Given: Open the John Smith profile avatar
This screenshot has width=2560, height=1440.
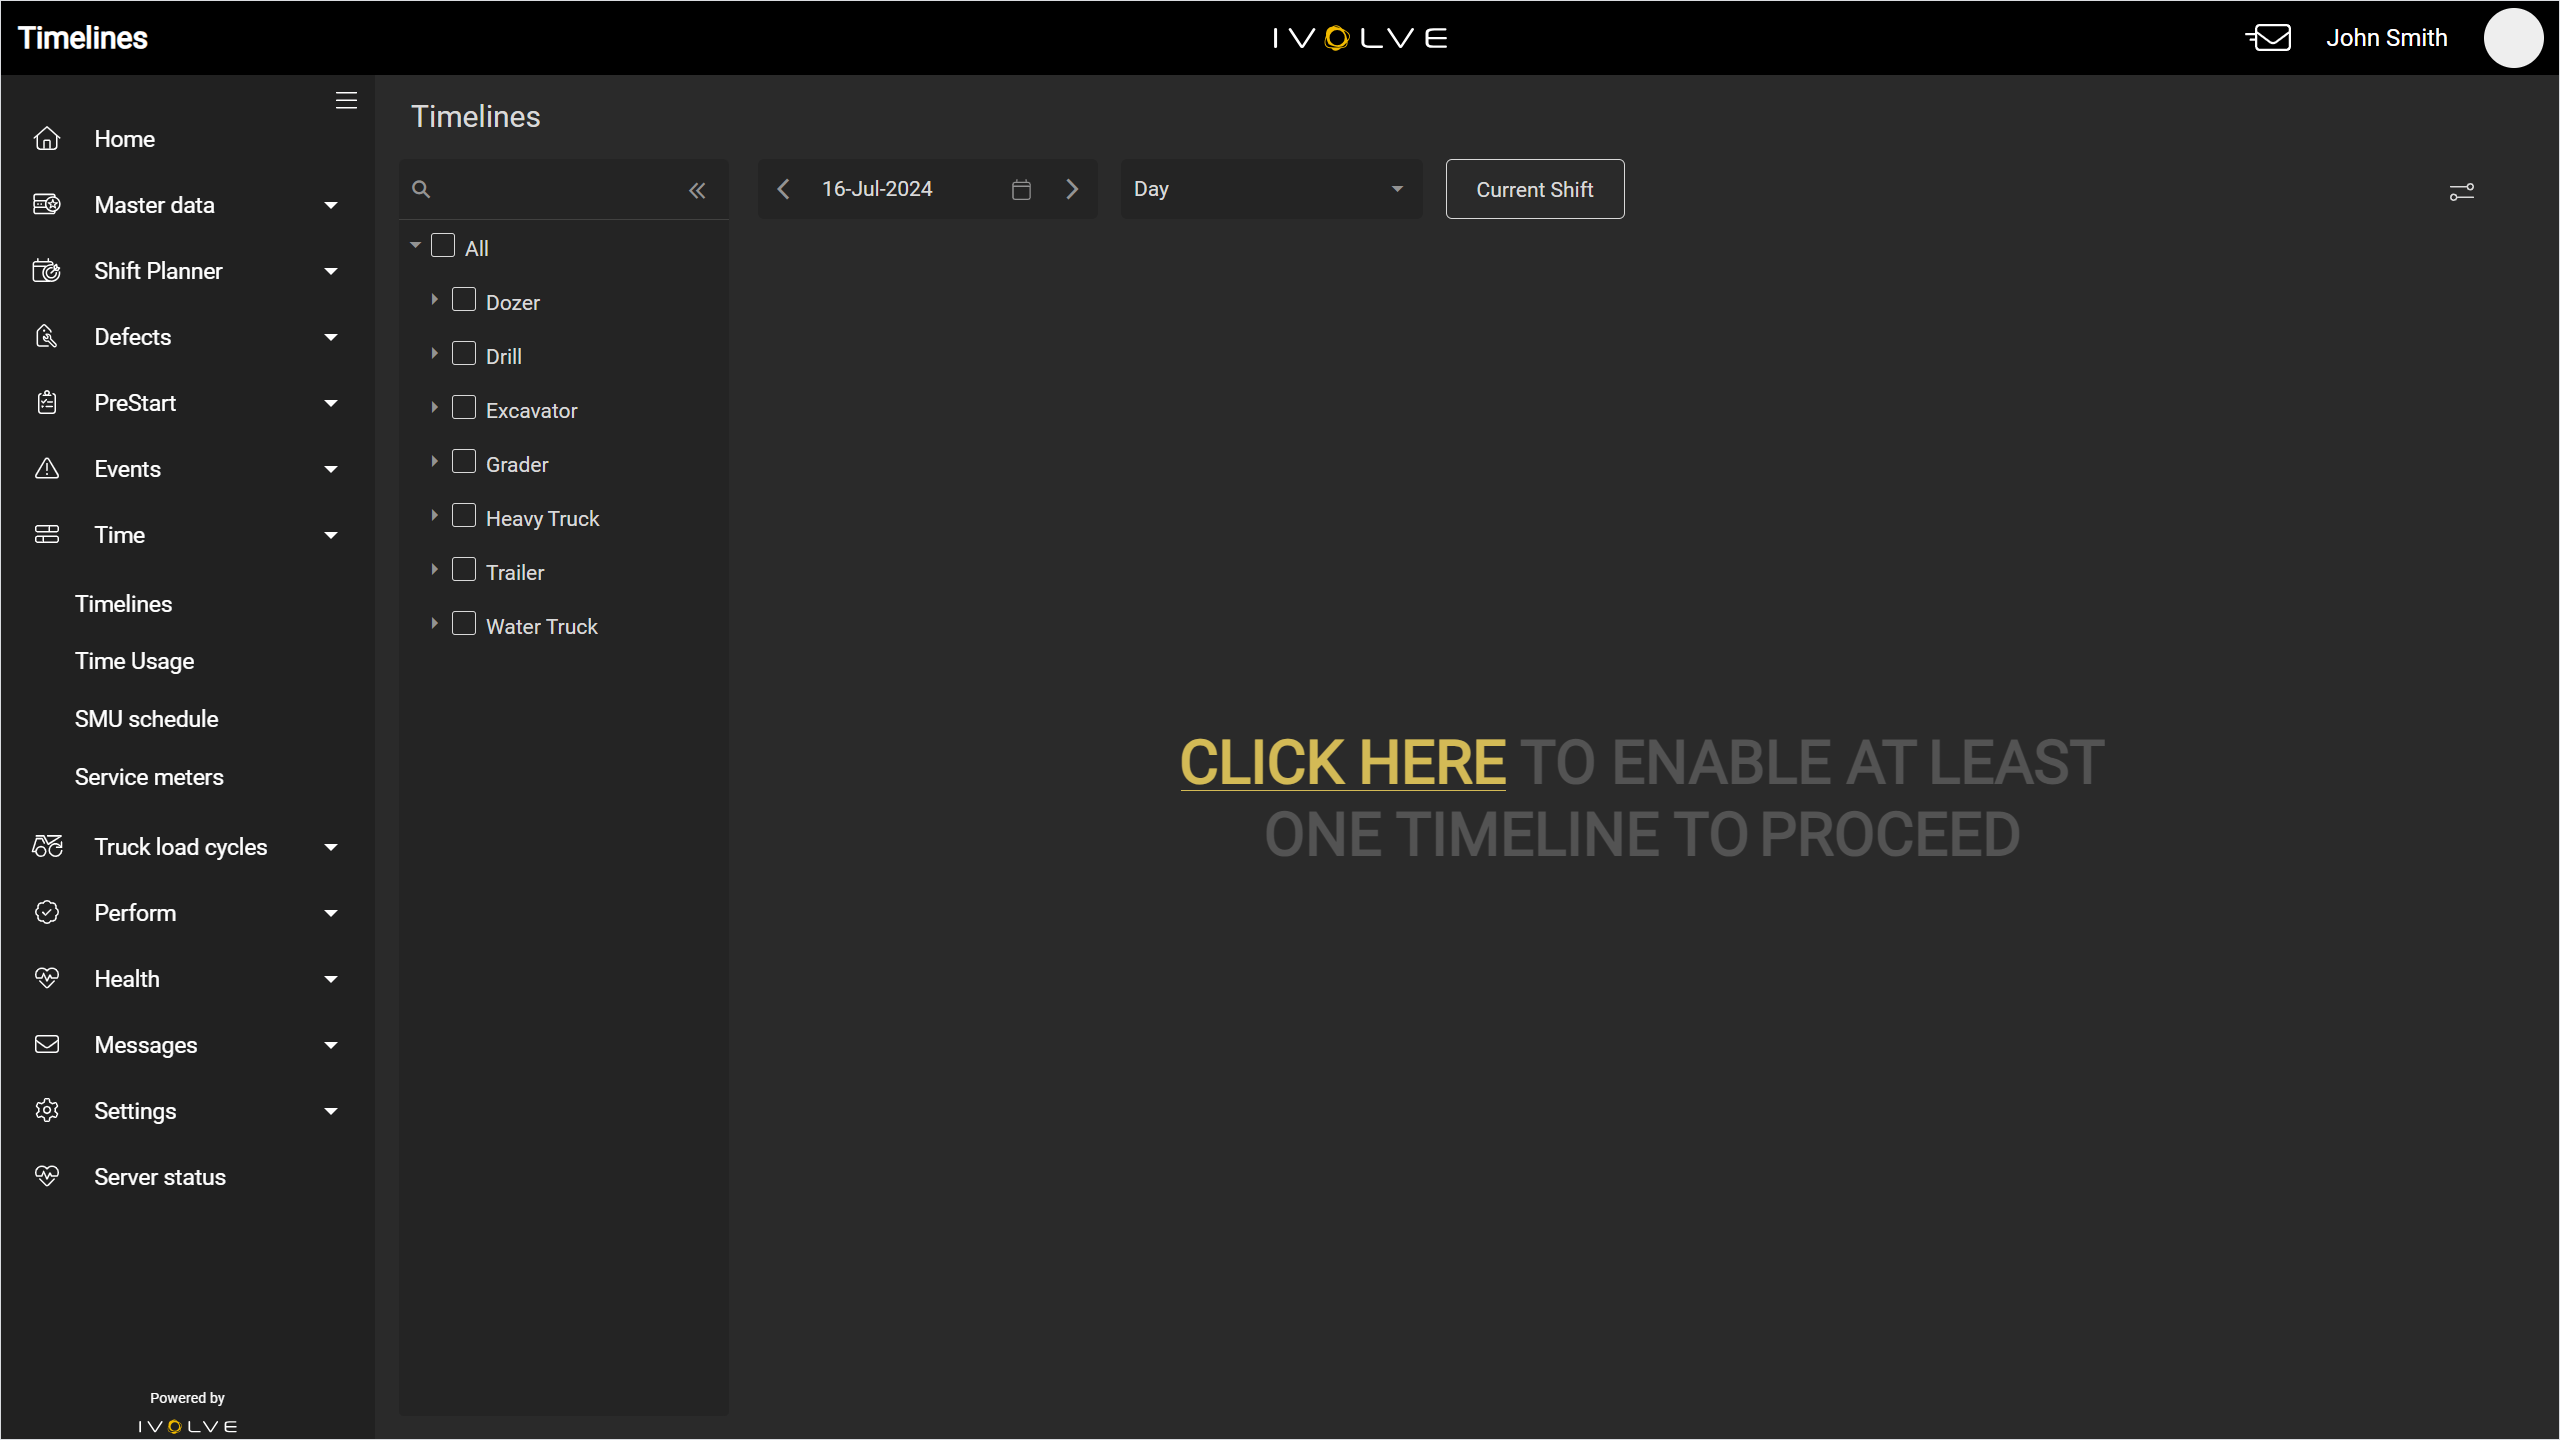Looking at the screenshot, I should pos(2513,38).
